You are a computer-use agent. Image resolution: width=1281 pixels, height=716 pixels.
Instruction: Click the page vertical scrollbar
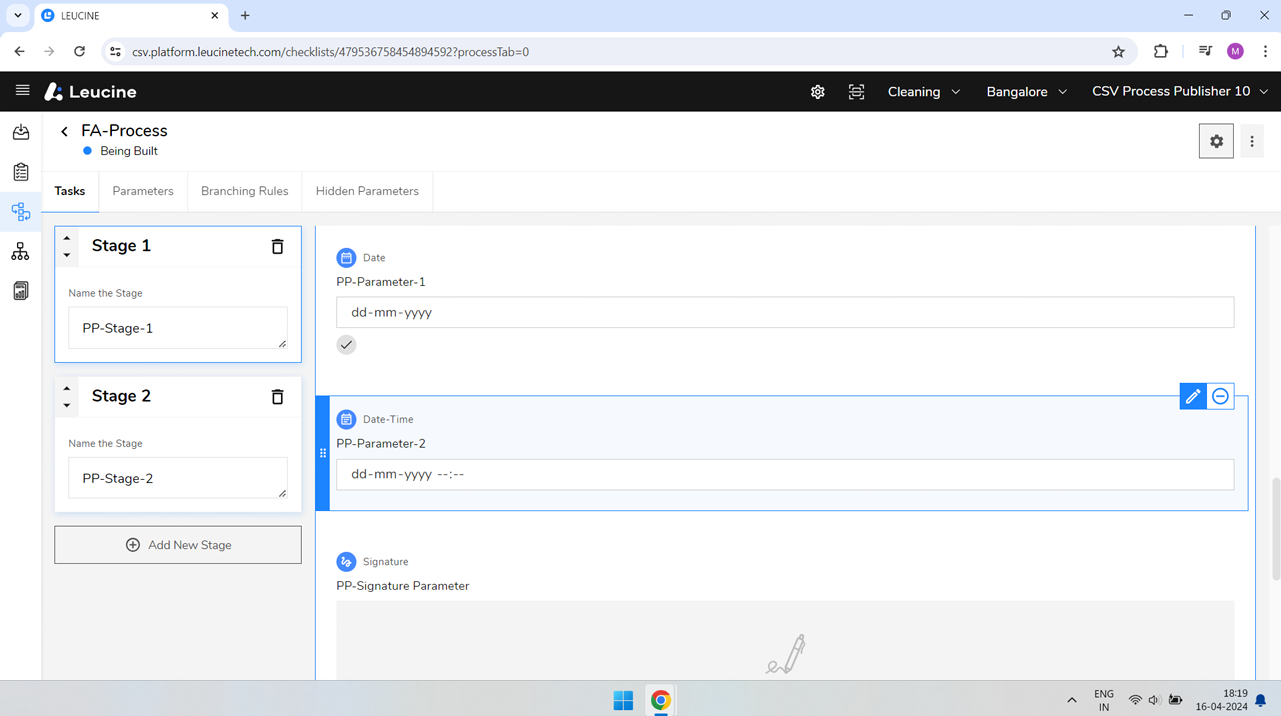coord(1276,530)
